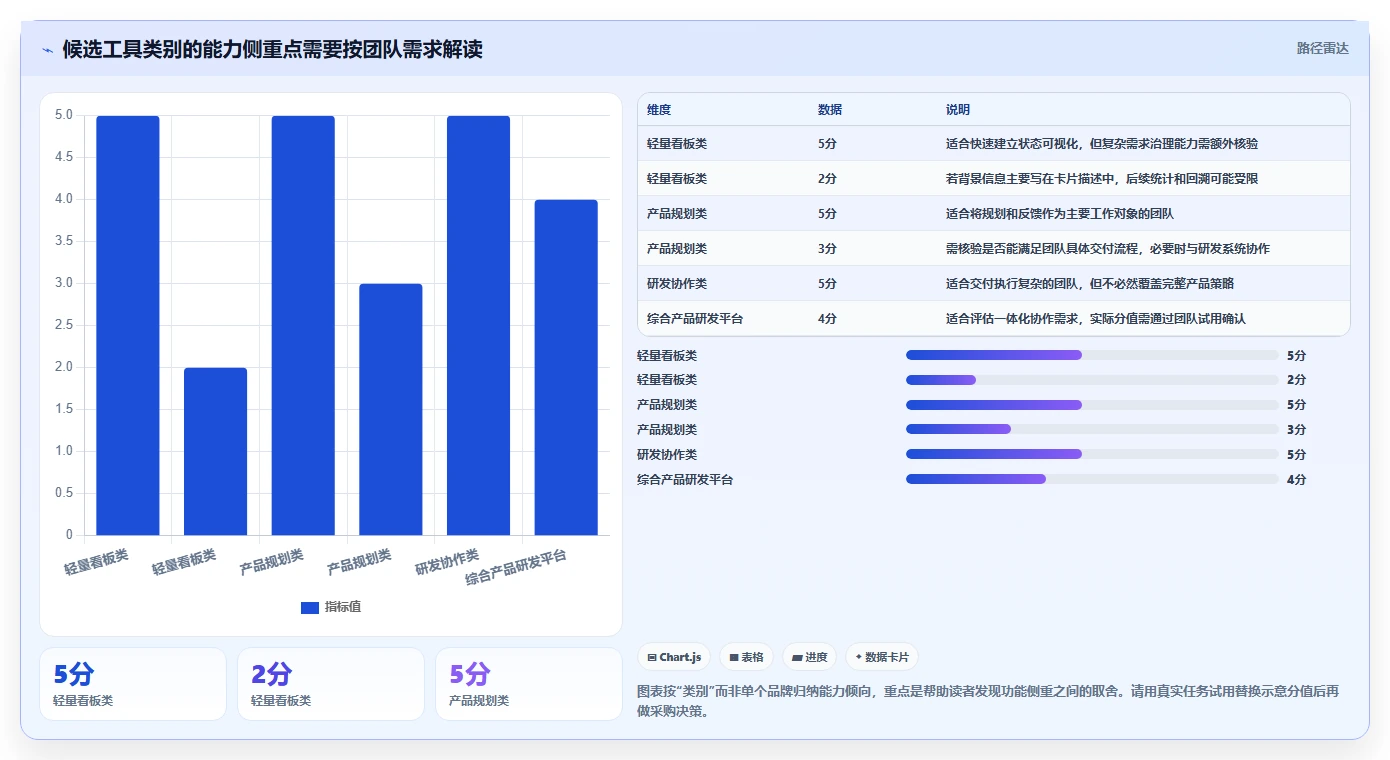The width and height of the screenshot is (1390, 760).
Task: Click the 综合产品研发平台 bar in the chart
Action: 566,367
